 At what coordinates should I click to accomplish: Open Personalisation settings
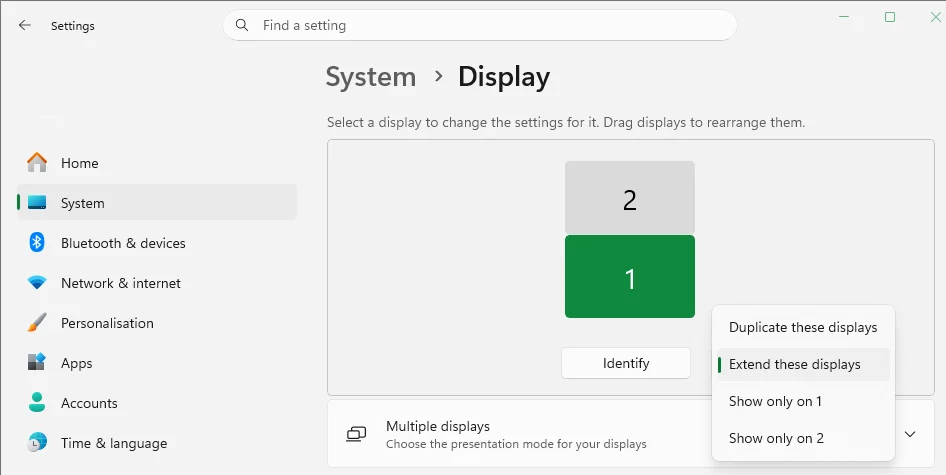[x=157, y=323]
